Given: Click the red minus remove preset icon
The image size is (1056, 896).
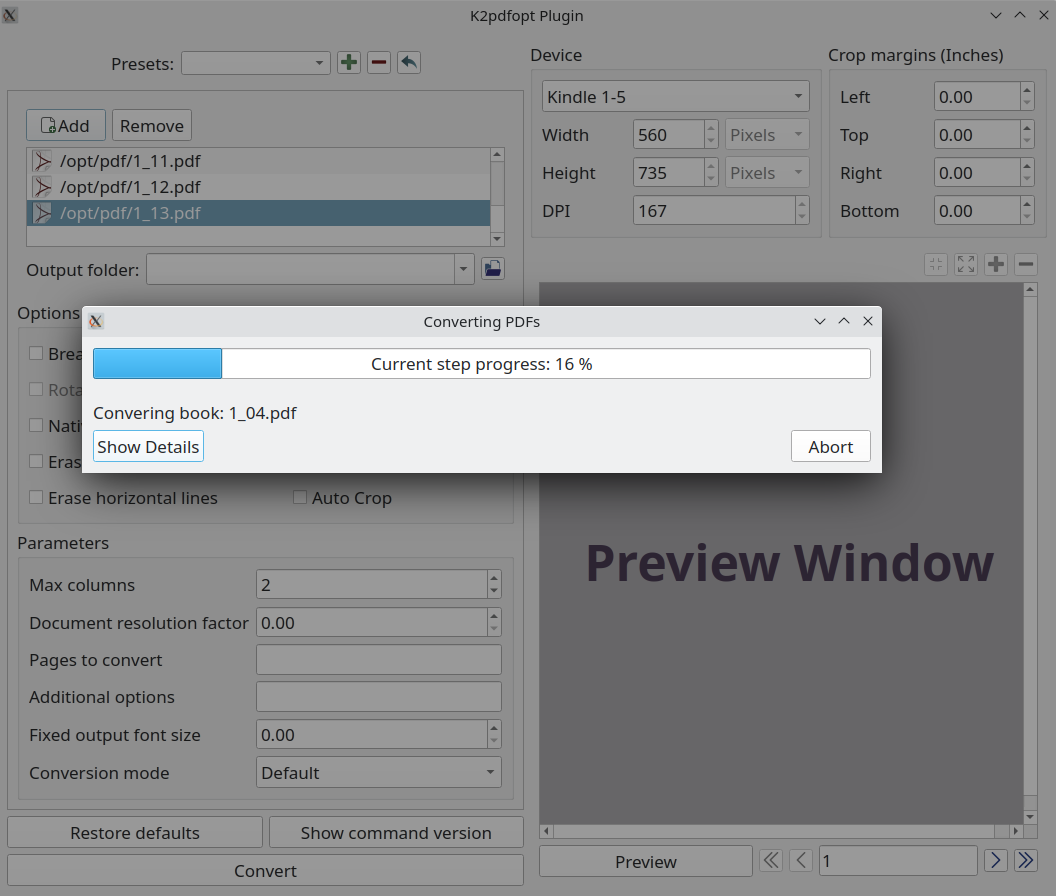Looking at the screenshot, I should 379,63.
